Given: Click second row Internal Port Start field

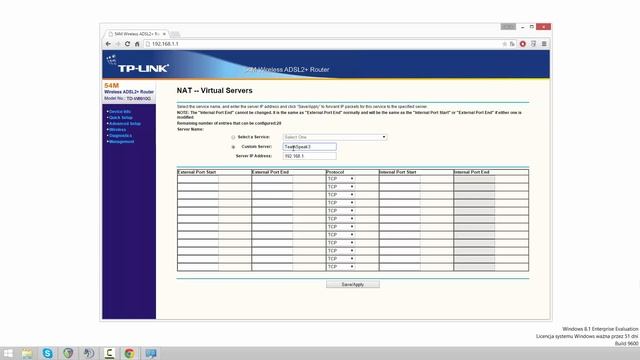Looking at the screenshot, I should (400, 187).
